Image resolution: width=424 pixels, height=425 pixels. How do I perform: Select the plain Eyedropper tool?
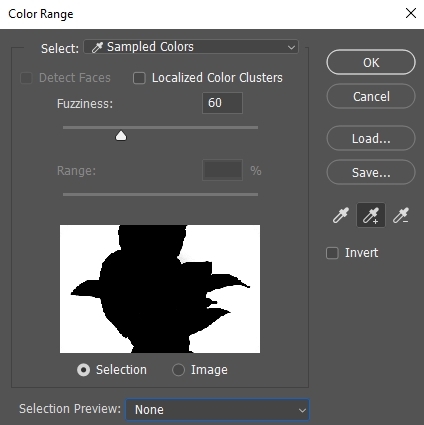point(341,215)
